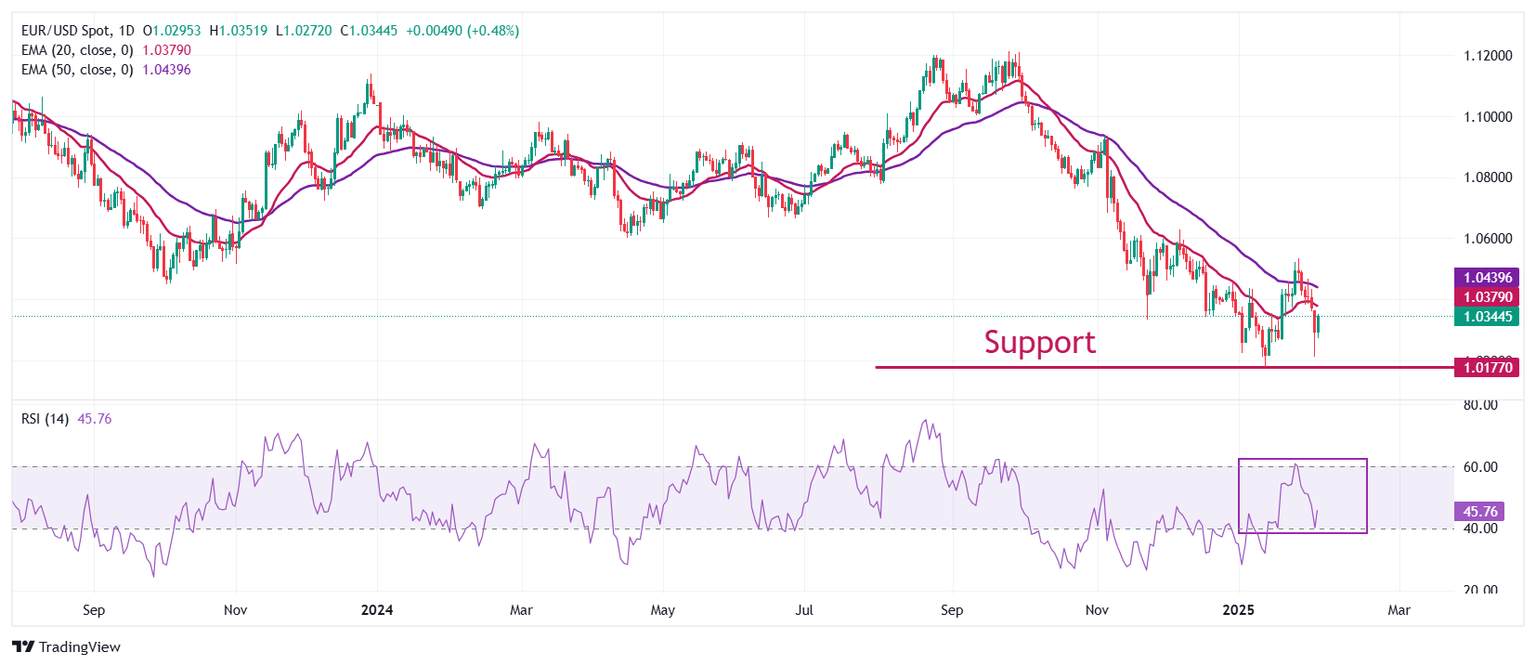Click the 1.01770 support level price tag
Image resolution: width=1536 pixels, height=667 pixels.
tap(1484, 367)
